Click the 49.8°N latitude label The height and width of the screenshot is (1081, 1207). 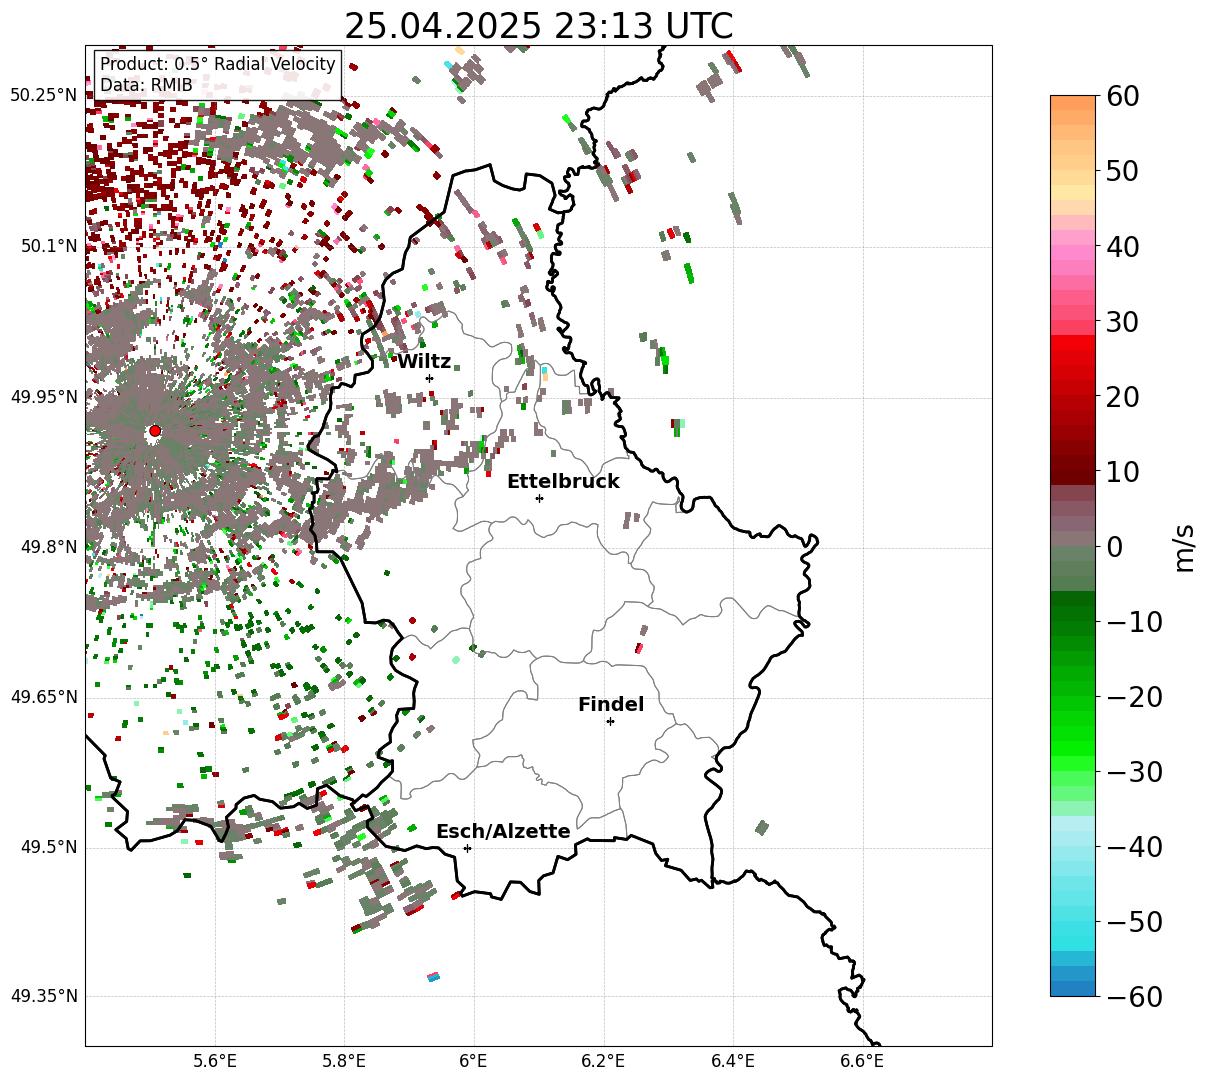[x=48, y=547]
